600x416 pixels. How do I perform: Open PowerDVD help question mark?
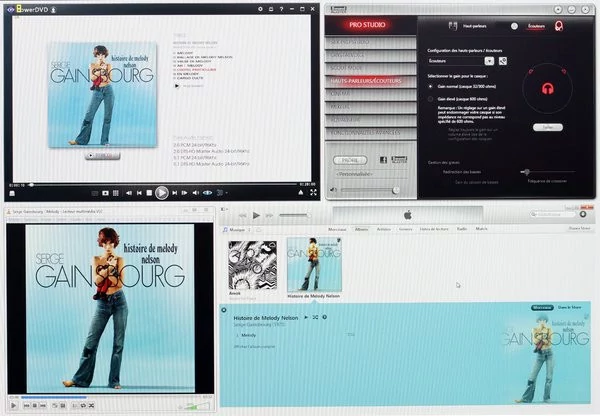(281, 9)
